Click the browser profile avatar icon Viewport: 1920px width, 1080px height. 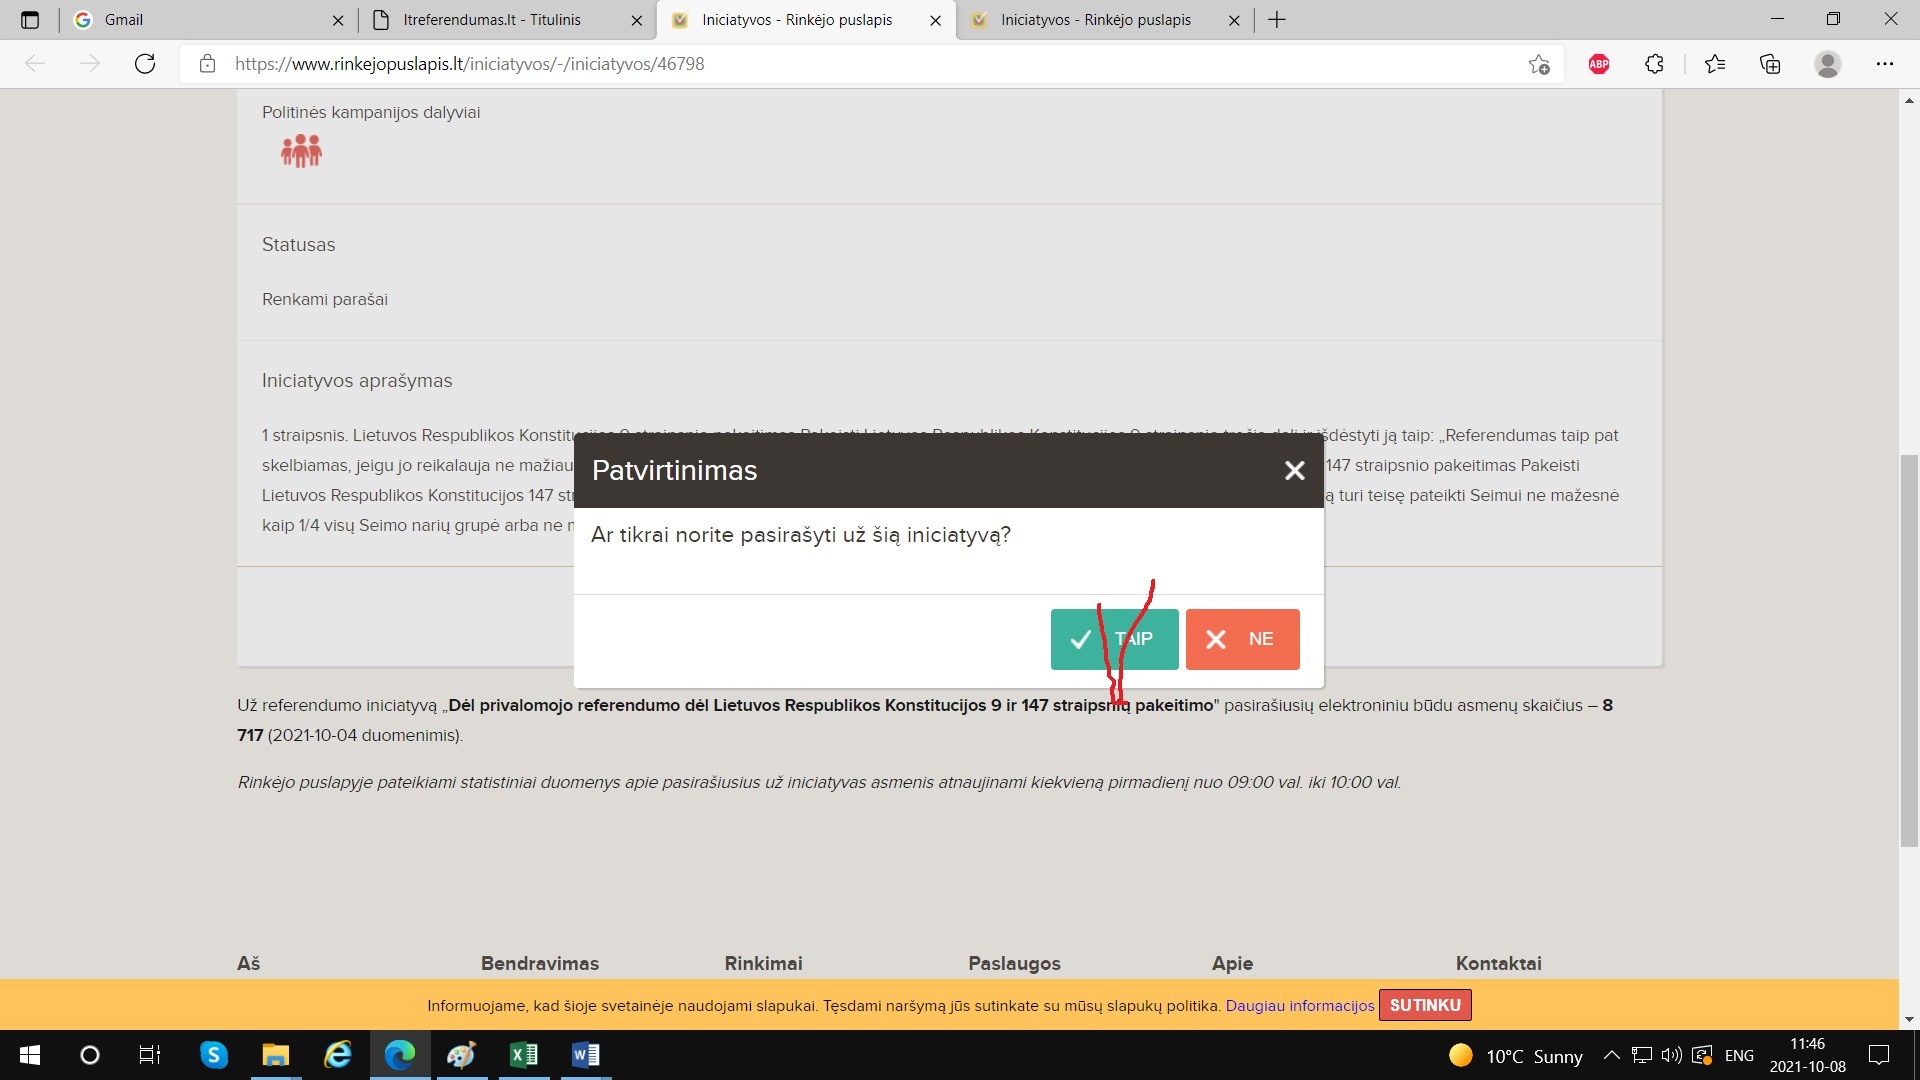[x=1827, y=64]
